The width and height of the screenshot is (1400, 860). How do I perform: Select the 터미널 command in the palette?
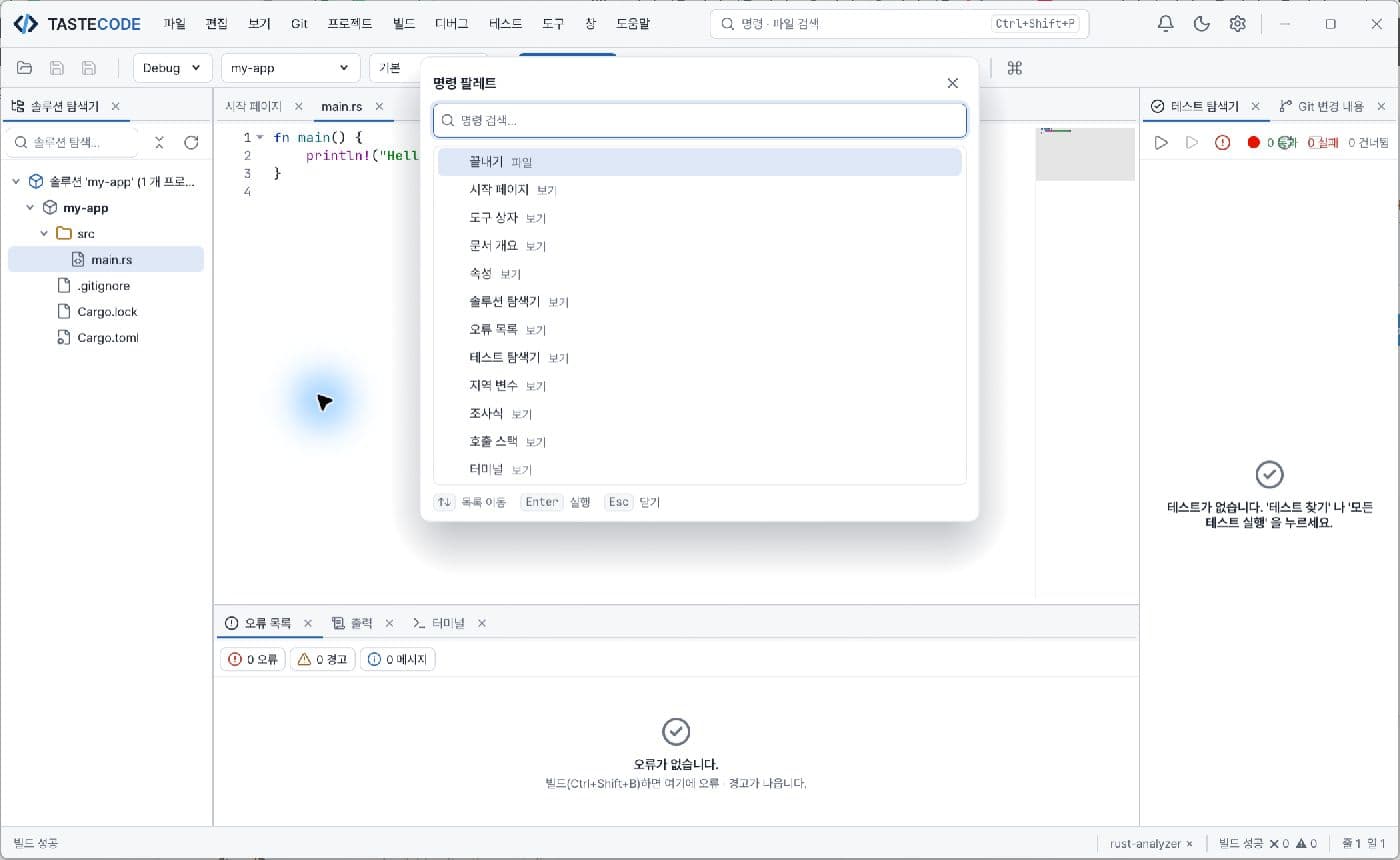tap(700, 470)
